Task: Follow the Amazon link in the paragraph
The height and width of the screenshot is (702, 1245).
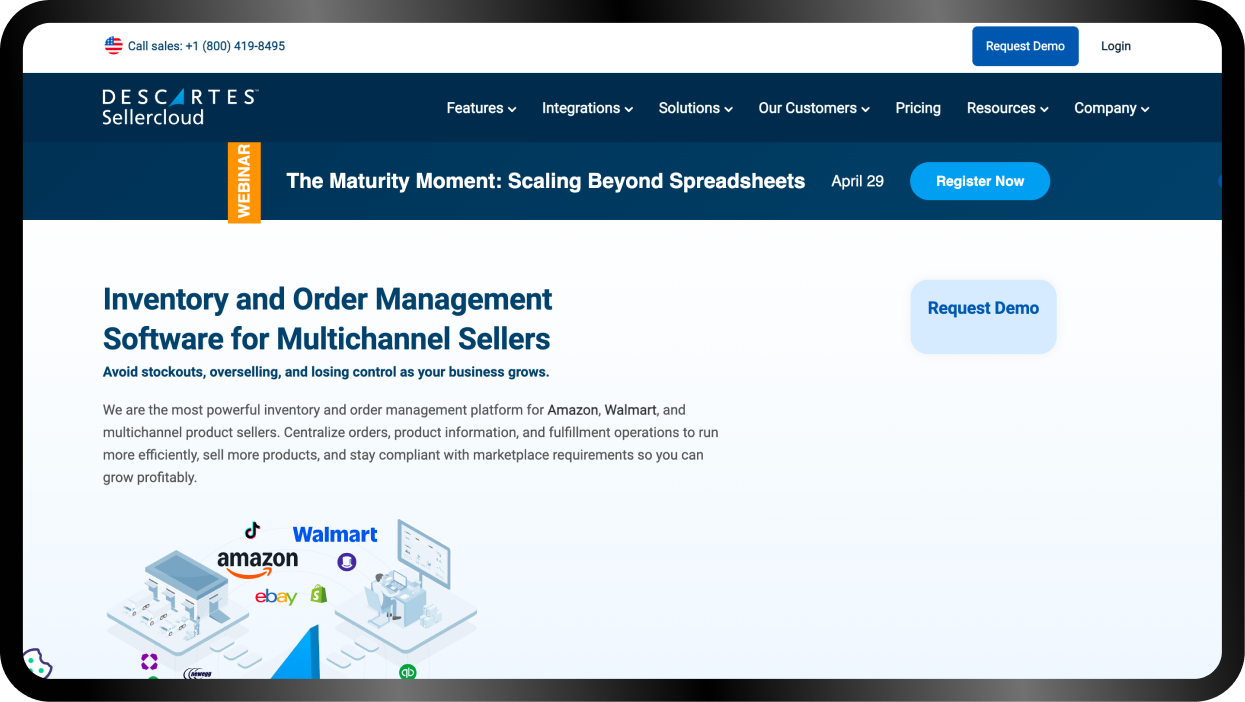Action: coord(572,410)
